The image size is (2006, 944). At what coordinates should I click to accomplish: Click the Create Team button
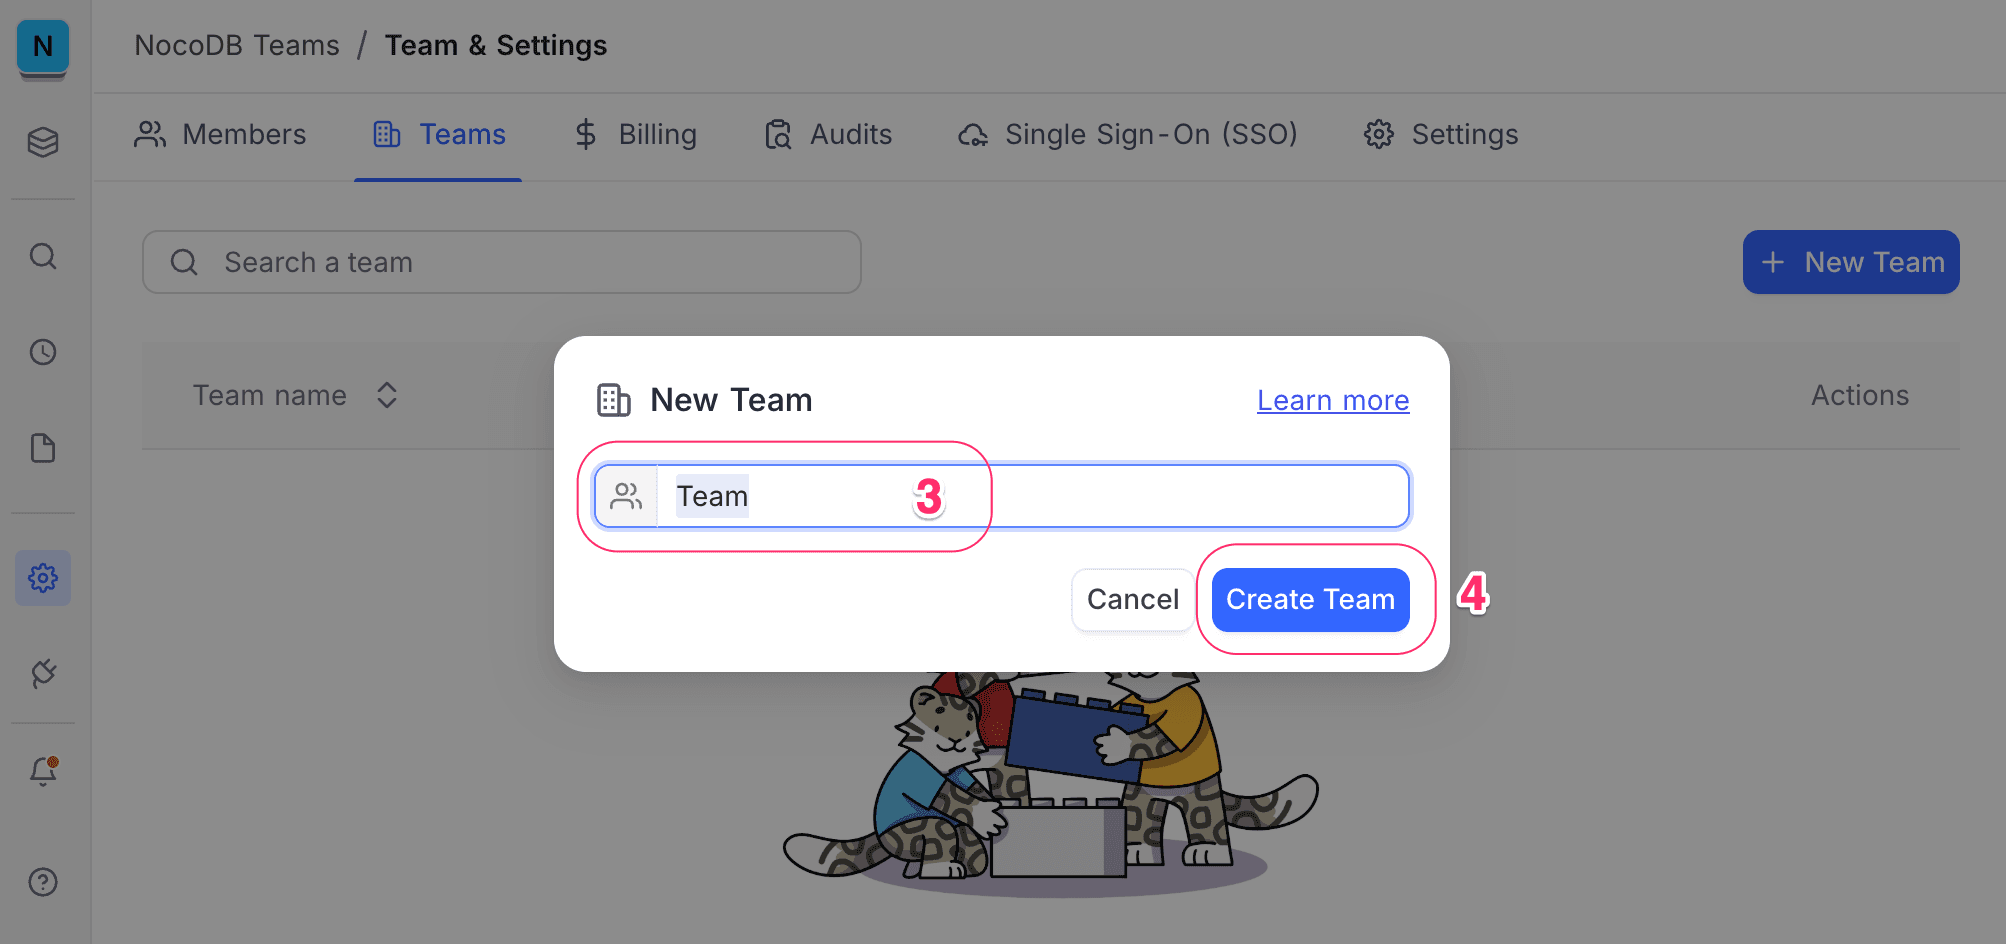point(1310,599)
